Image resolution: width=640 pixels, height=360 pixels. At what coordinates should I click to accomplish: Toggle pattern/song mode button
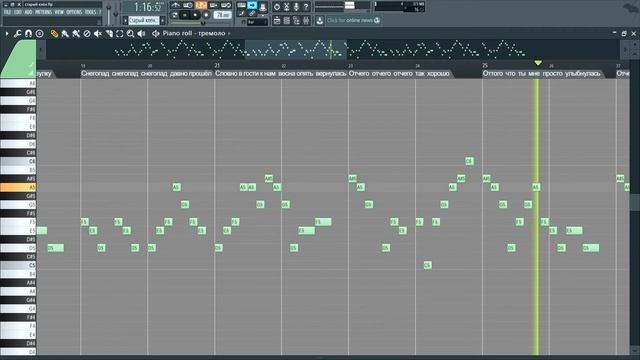(175, 15)
